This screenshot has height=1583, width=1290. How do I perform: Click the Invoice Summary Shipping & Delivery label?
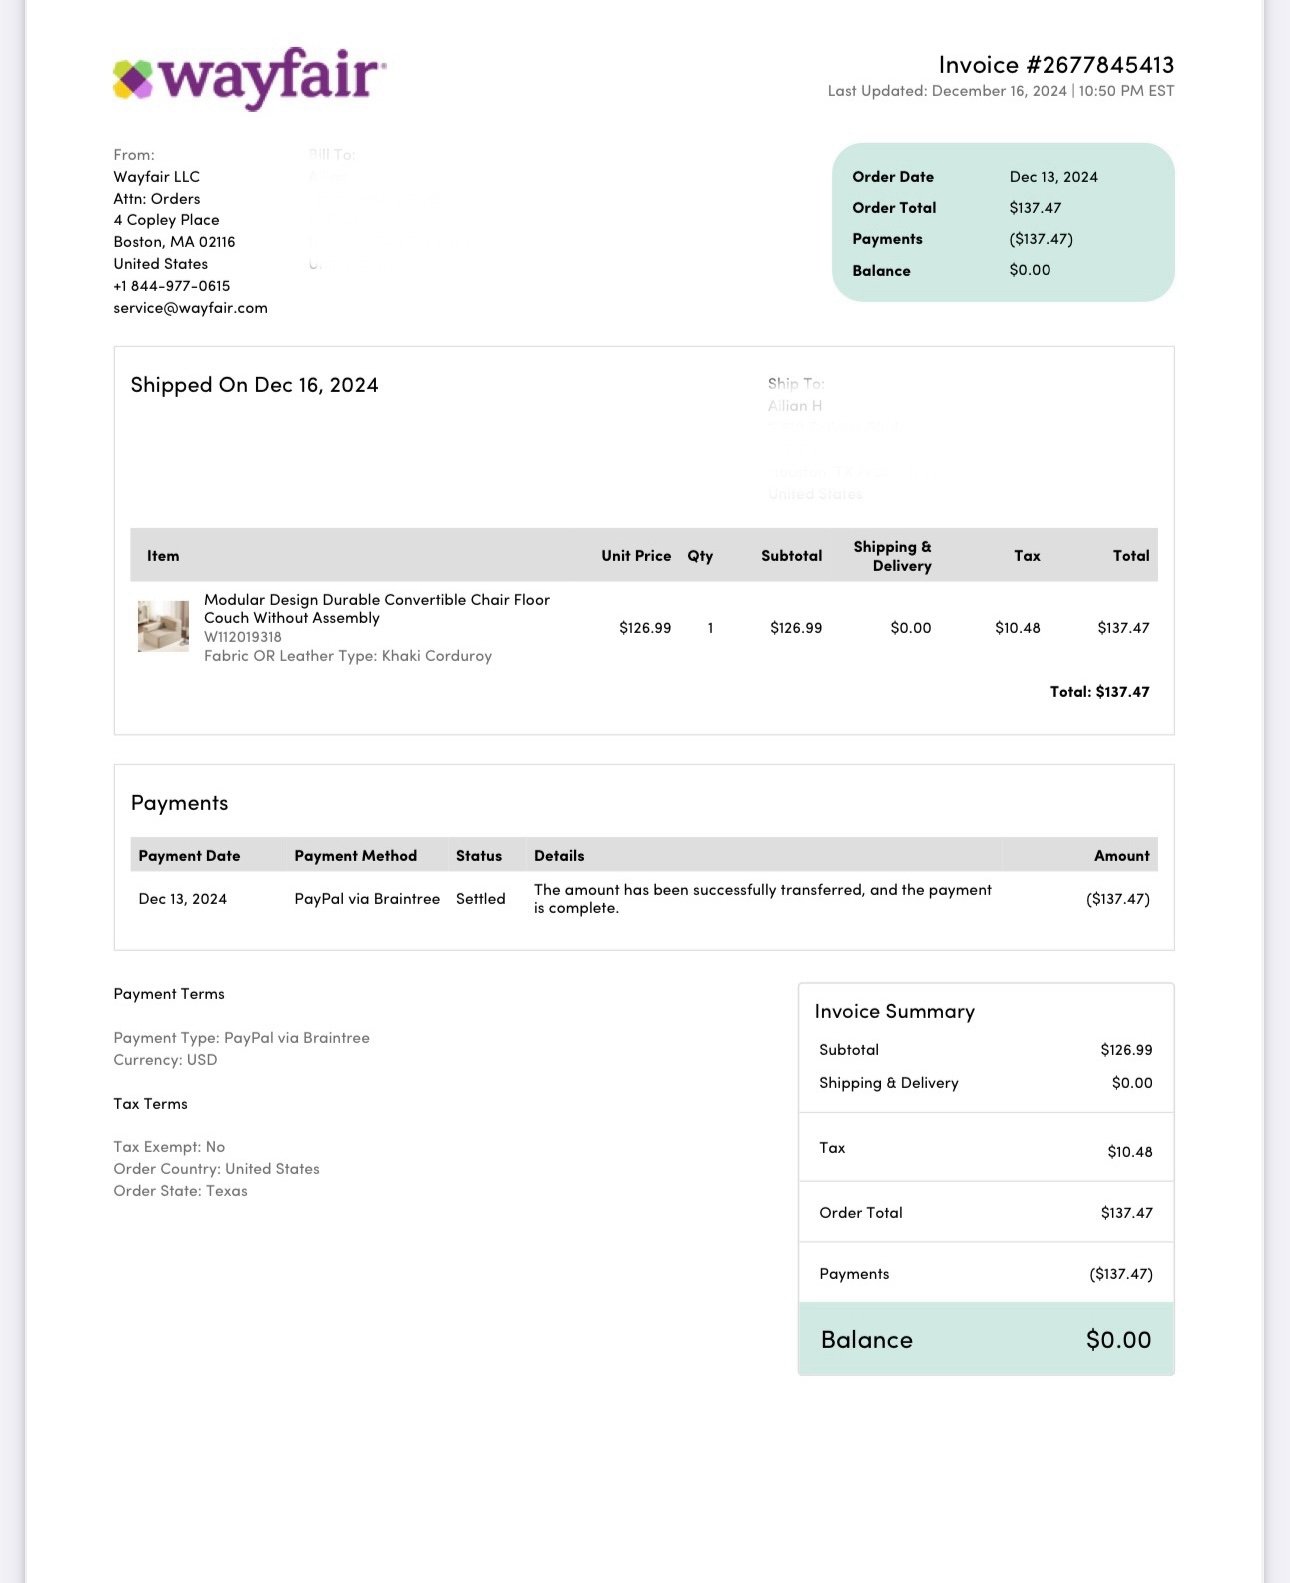tap(888, 1083)
